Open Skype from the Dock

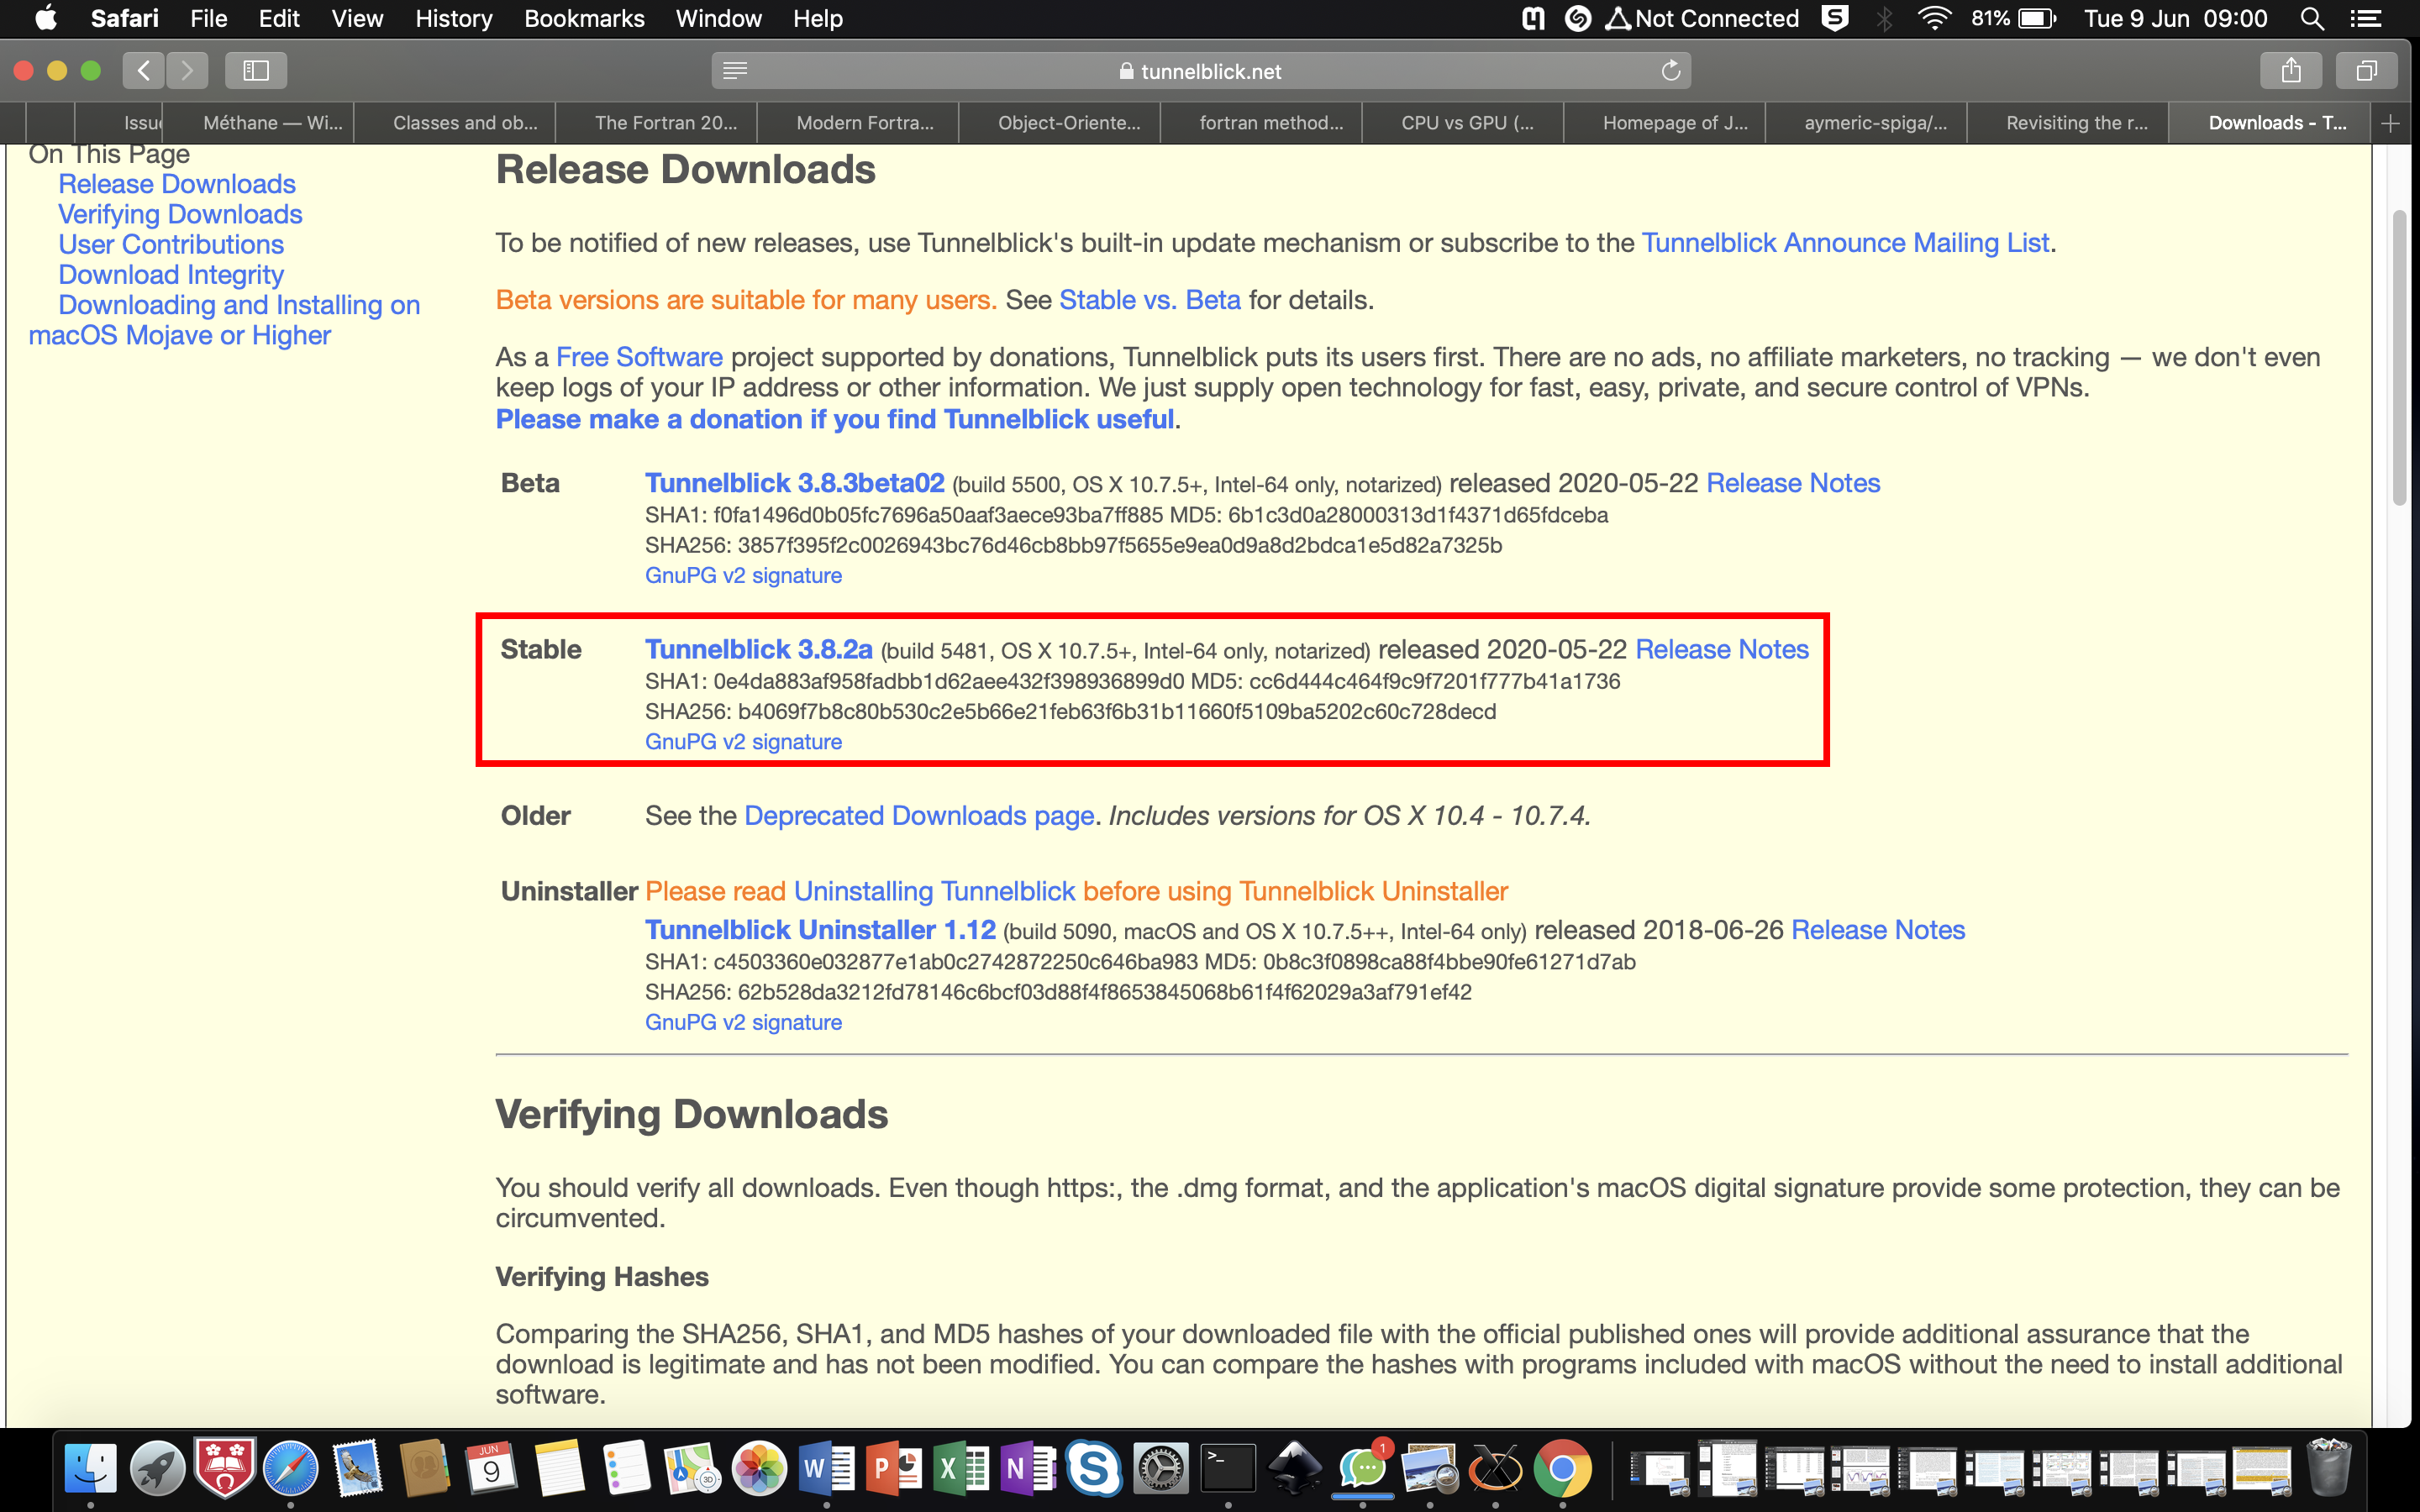1093,1468
